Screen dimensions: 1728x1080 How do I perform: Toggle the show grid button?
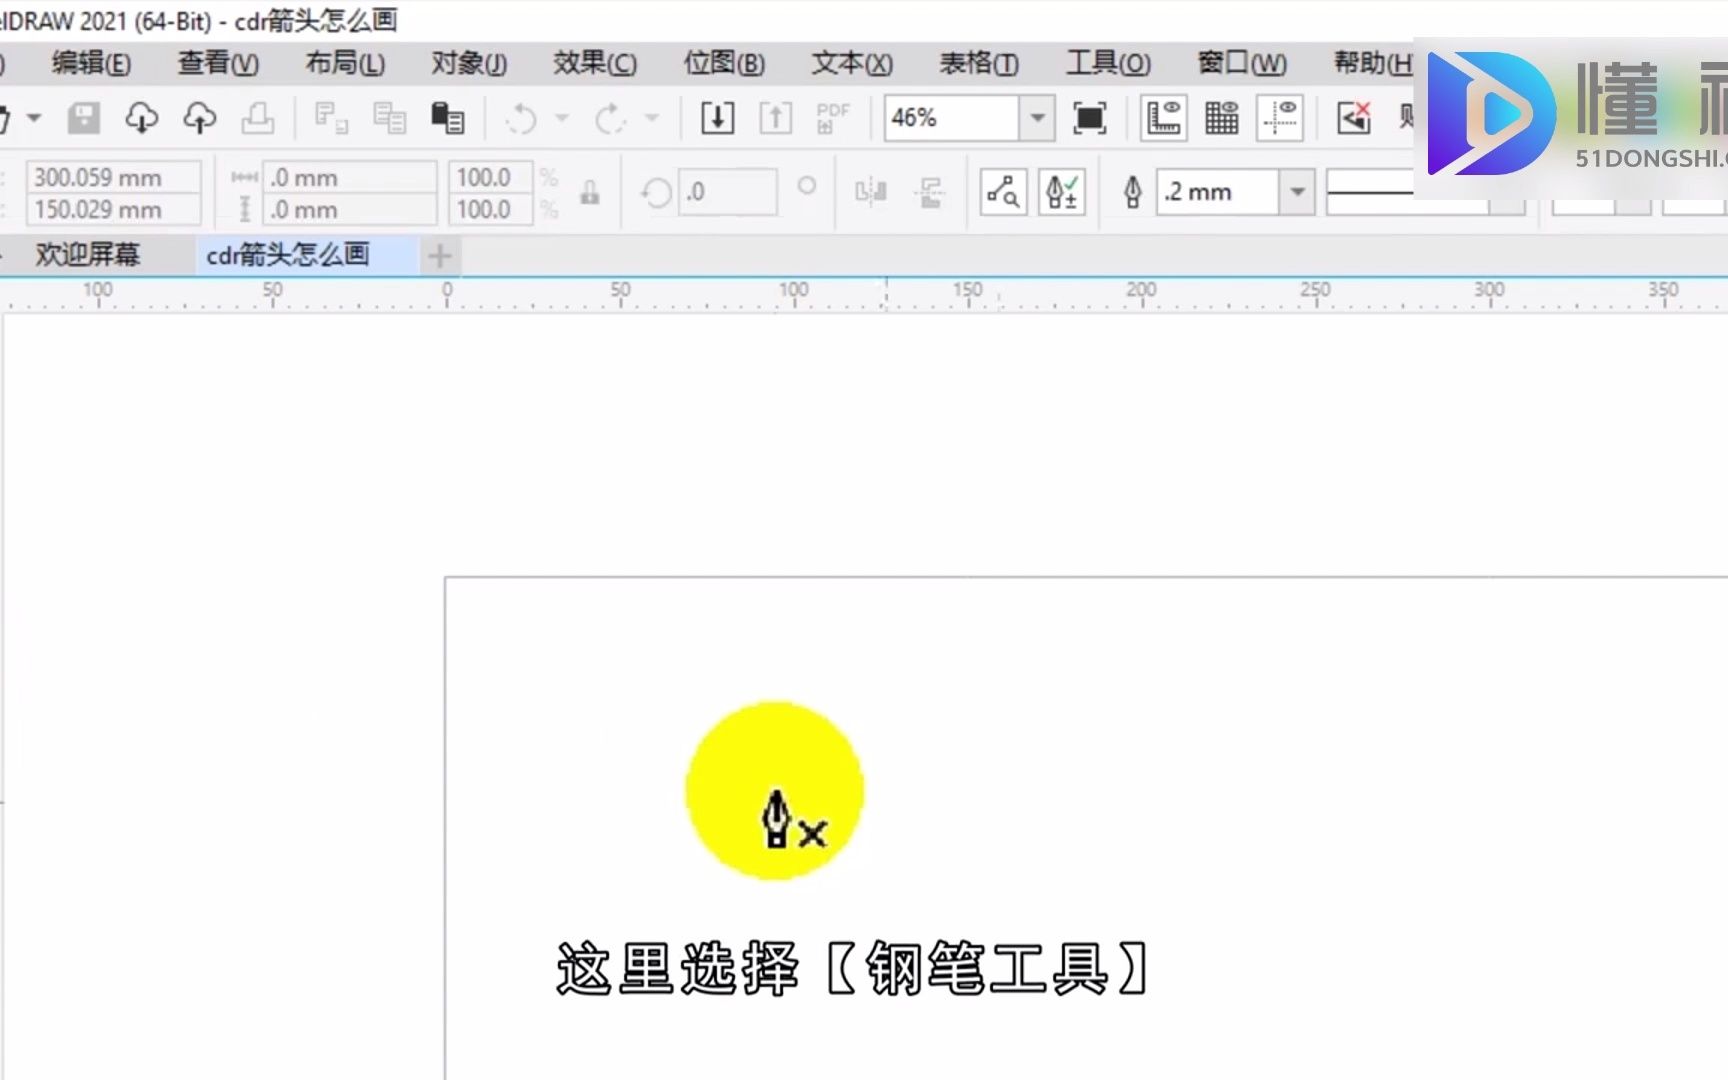1222,118
